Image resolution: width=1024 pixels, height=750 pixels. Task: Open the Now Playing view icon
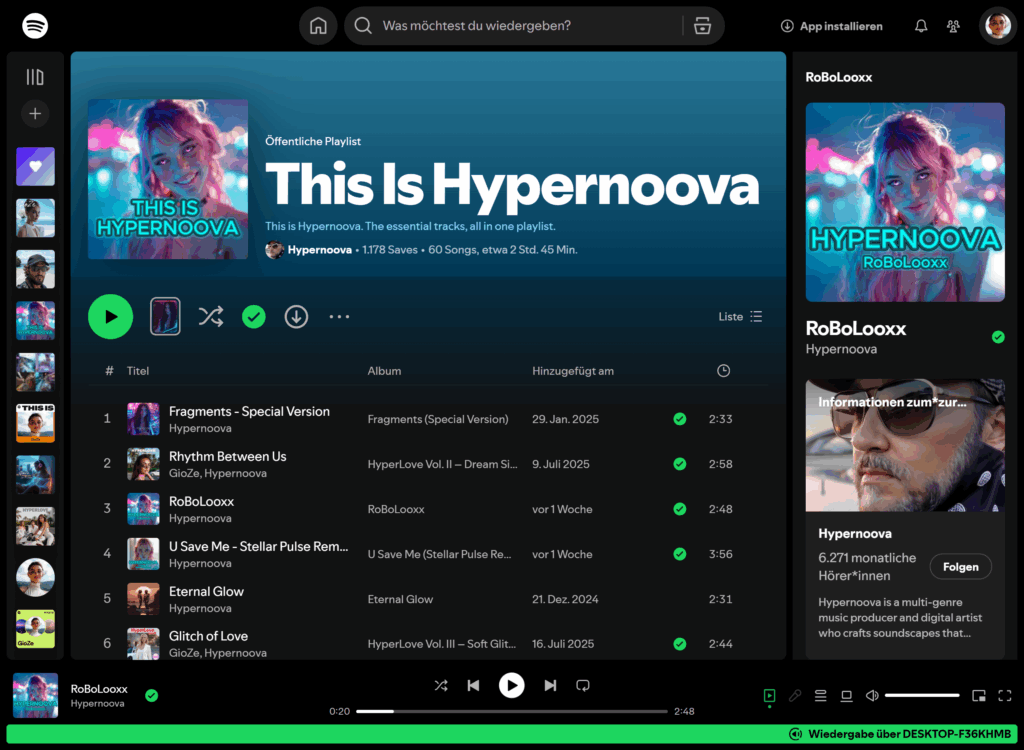pos(769,696)
